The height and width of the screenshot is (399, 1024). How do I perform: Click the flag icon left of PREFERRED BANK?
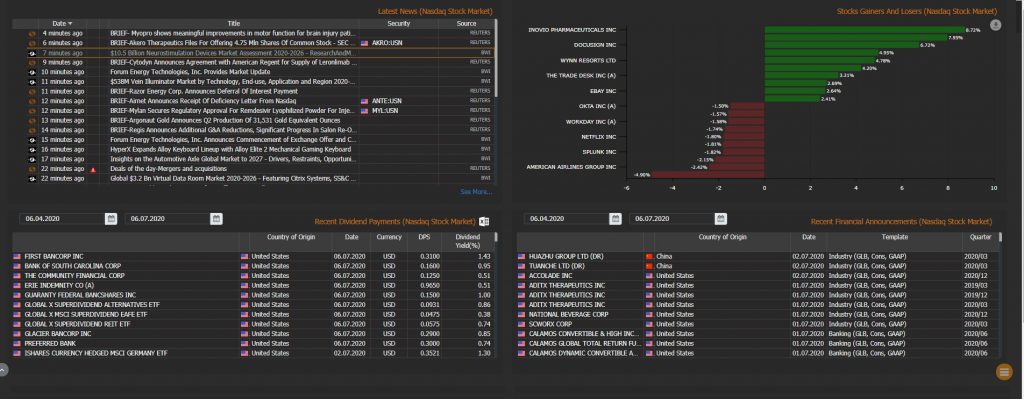pyautogui.click(x=17, y=343)
